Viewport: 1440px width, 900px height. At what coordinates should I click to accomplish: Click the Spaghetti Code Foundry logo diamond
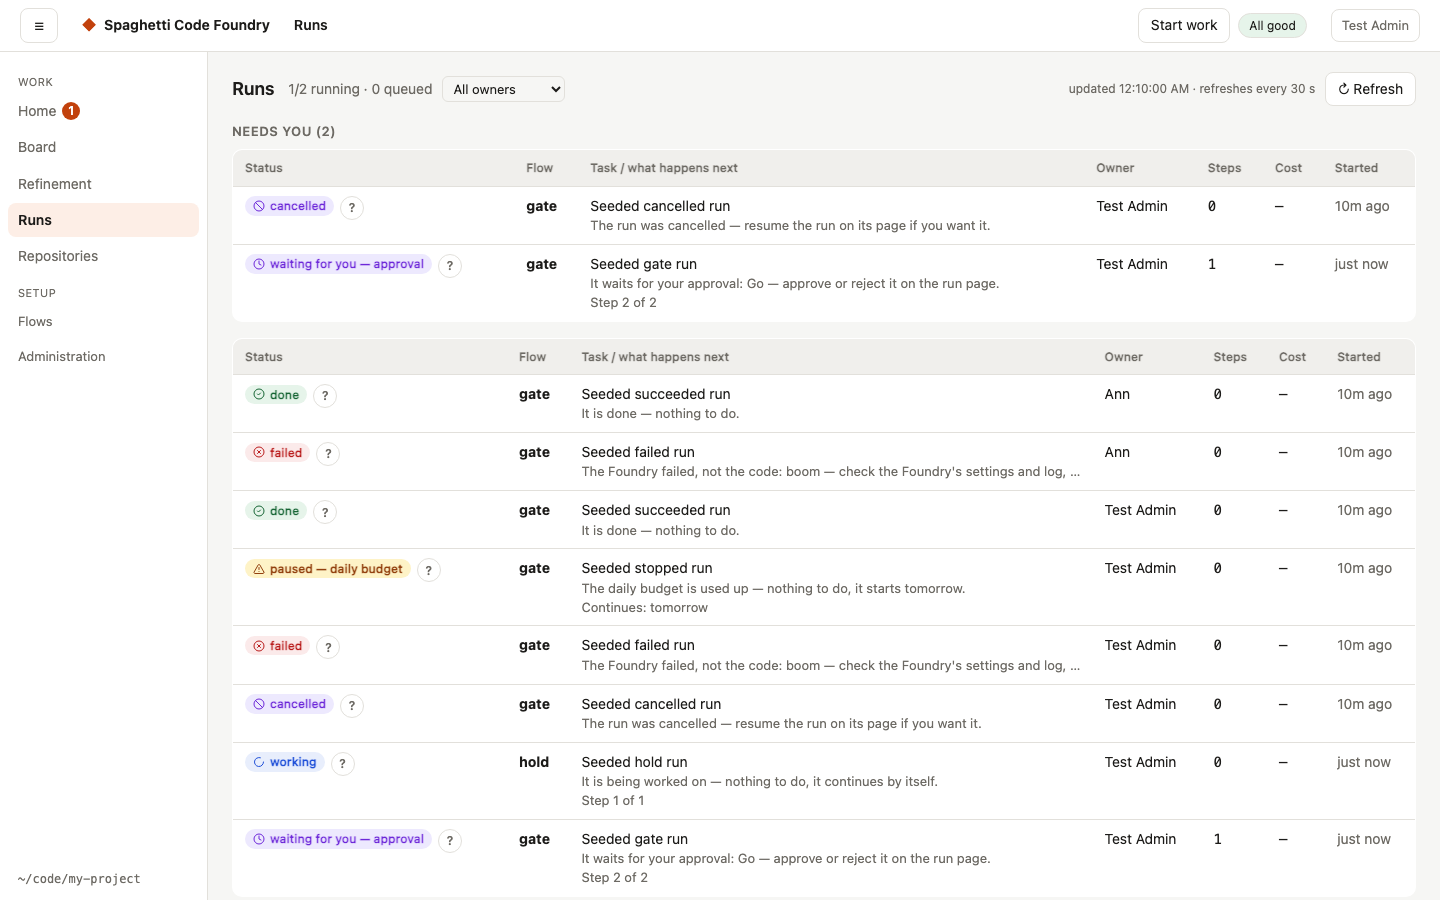[x=89, y=25]
